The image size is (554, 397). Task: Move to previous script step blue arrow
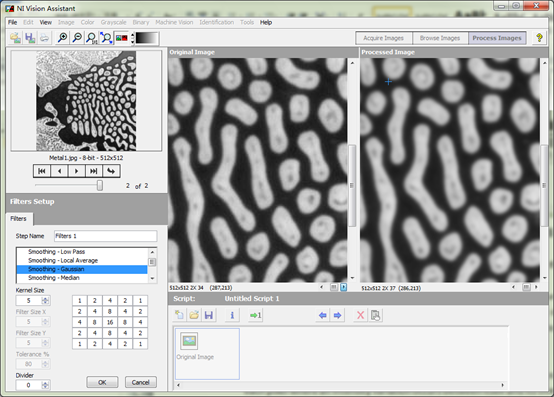tap(323, 315)
